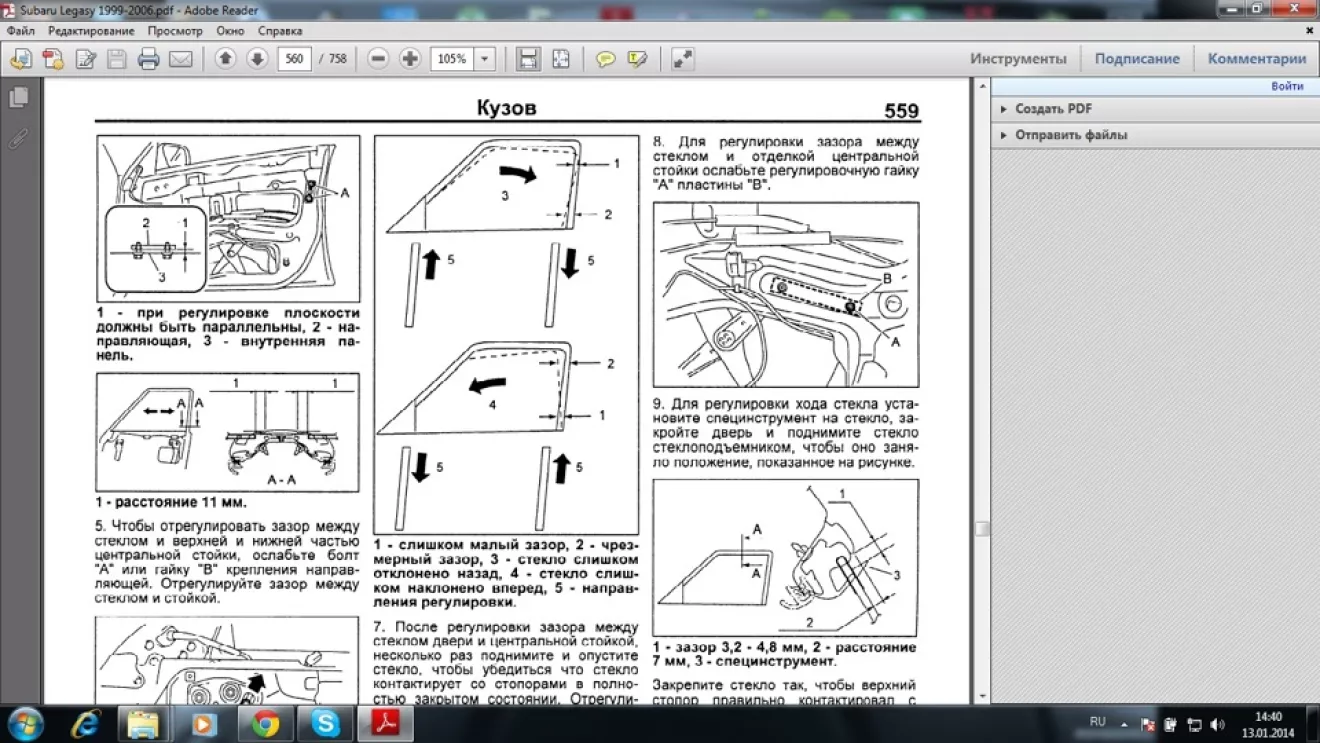Click the scrollbar down arrow of document
Screen dimensions: 1320x743
tap(982, 696)
